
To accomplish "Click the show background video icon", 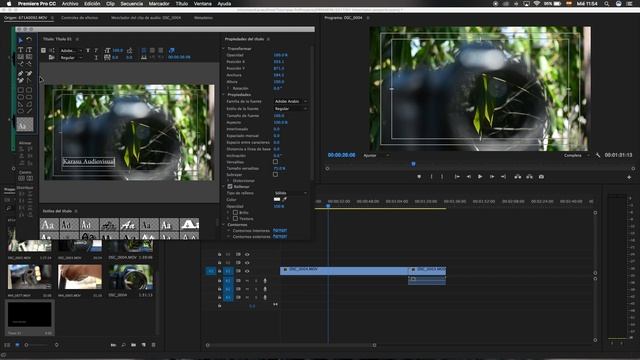I will click(172, 51).
